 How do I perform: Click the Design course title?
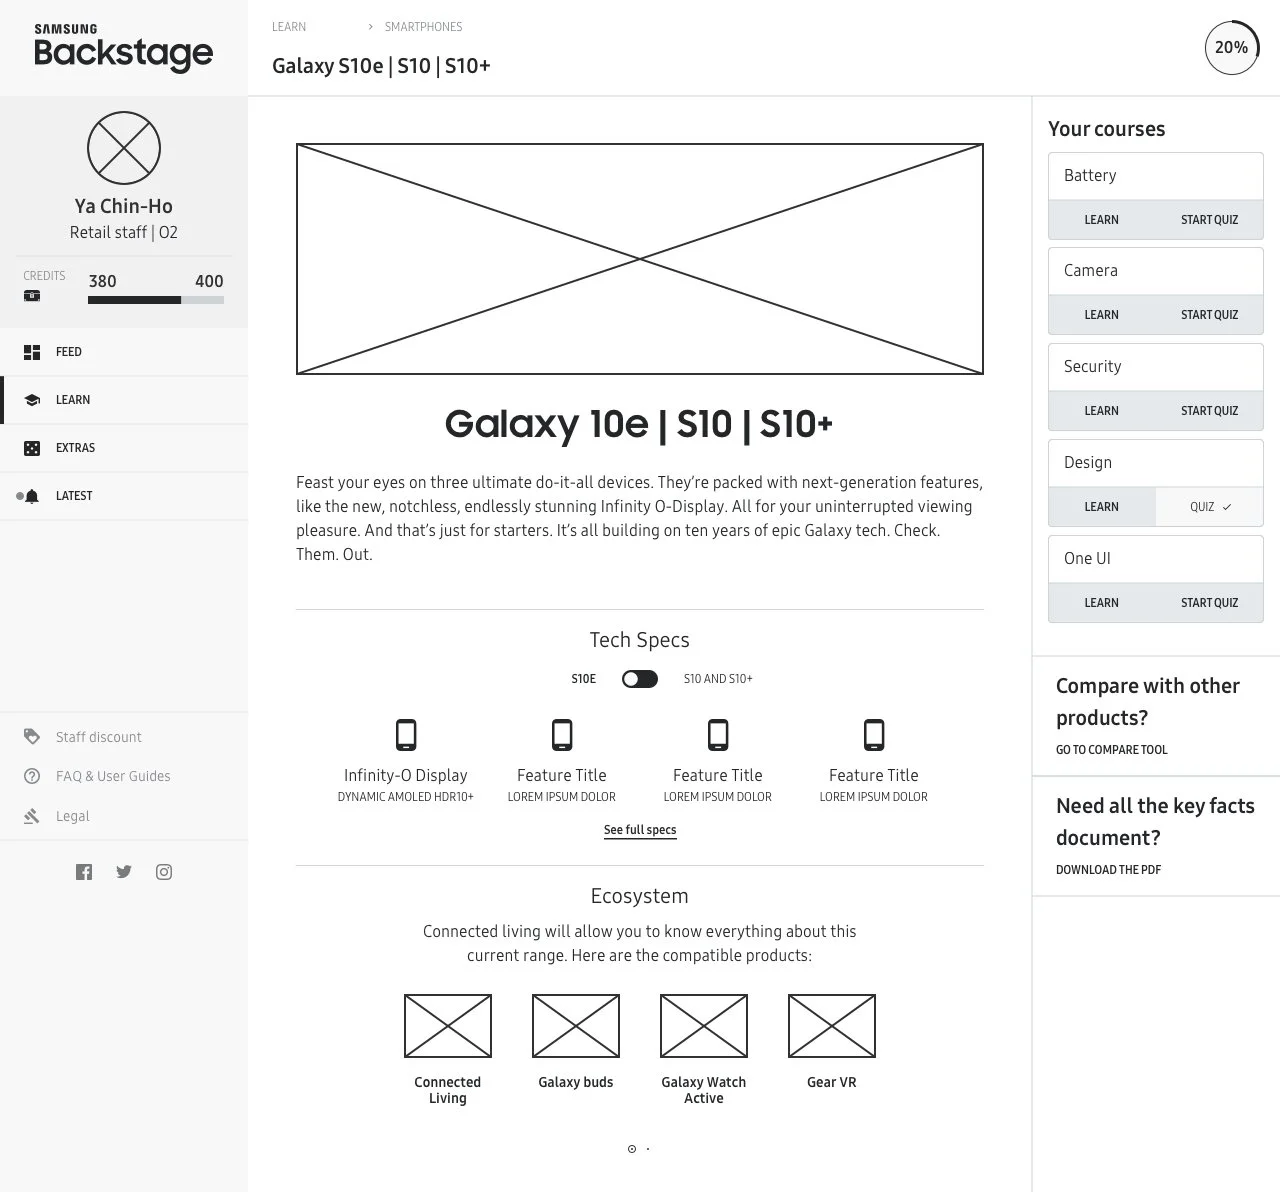[x=1088, y=463]
